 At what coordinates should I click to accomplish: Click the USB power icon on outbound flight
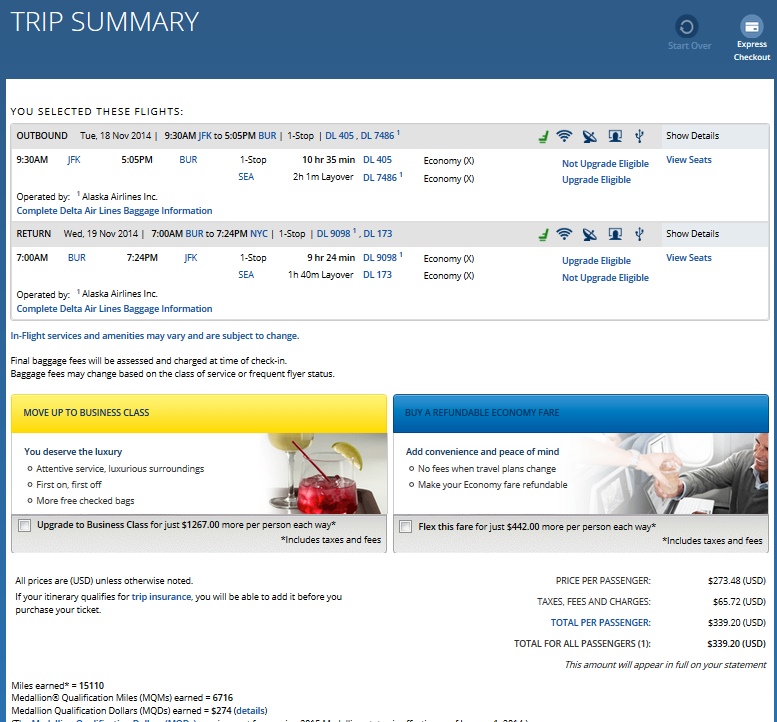pyautogui.click(x=639, y=136)
